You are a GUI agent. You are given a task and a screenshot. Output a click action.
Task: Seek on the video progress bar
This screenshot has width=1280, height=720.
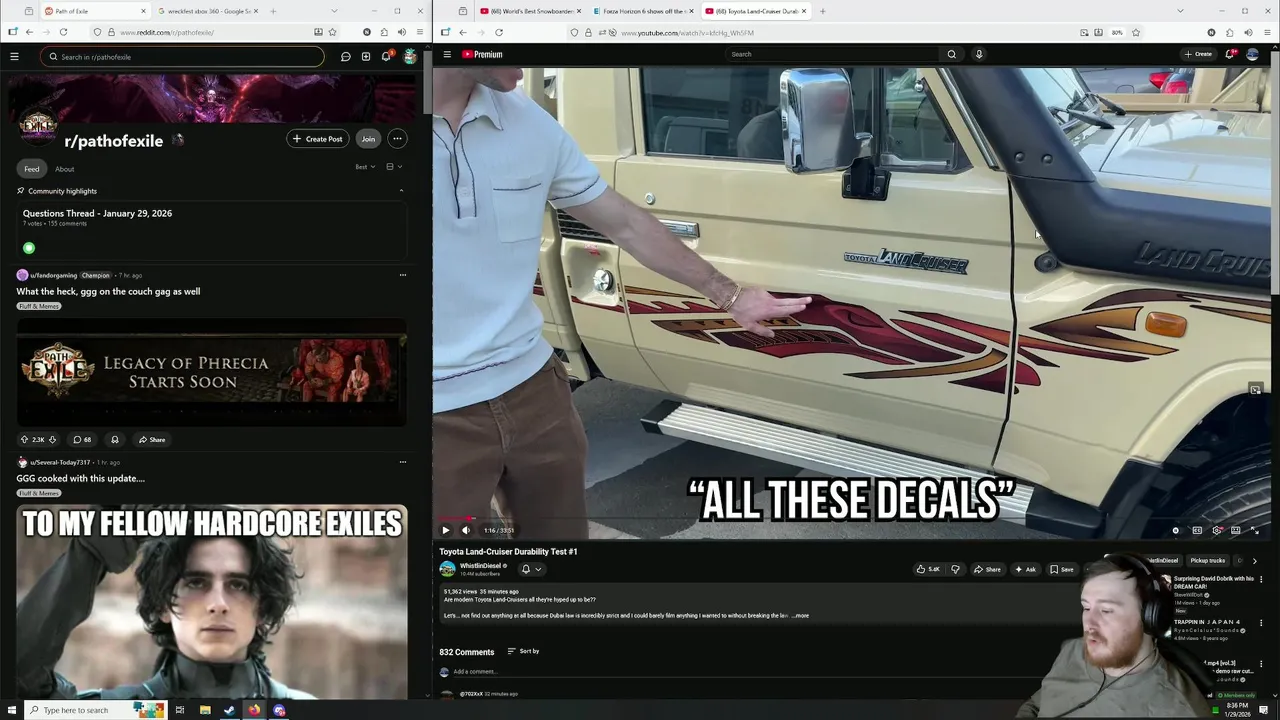pyautogui.click(x=852, y=519)
